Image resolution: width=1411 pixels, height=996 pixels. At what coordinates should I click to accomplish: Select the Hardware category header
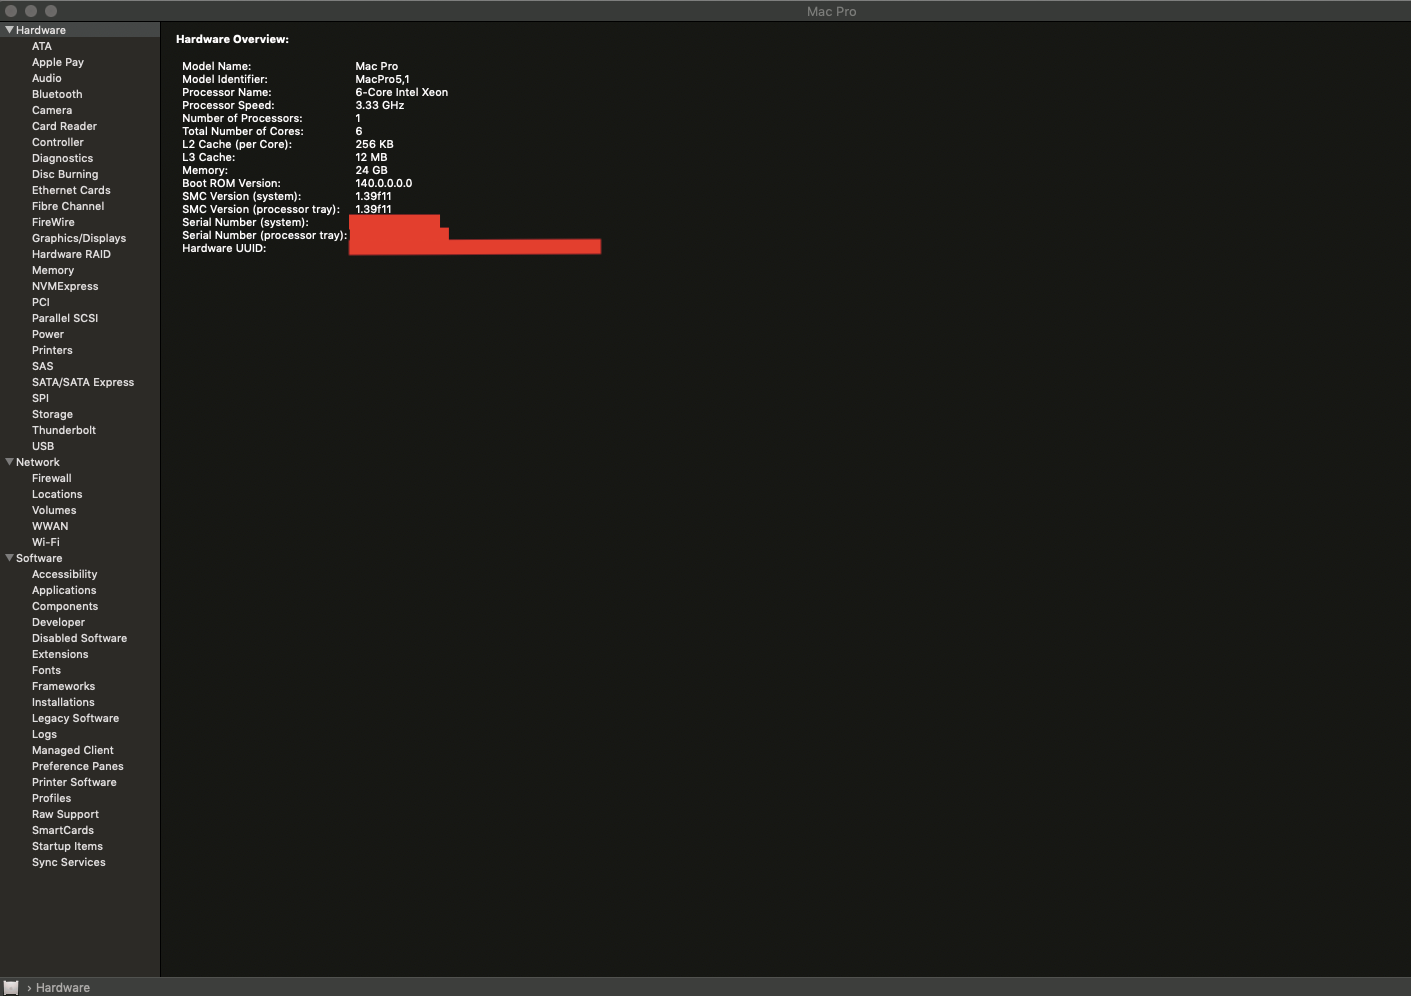pos(41,30)
